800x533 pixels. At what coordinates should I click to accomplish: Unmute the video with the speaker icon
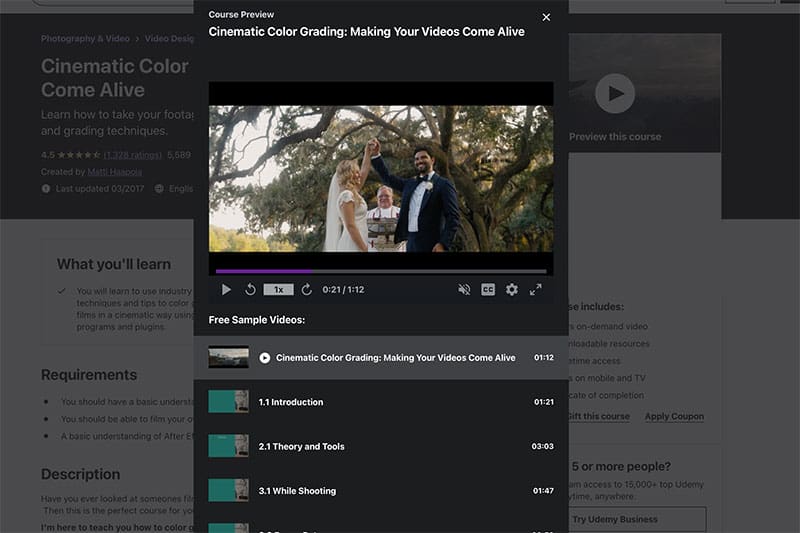click(464, 290)
